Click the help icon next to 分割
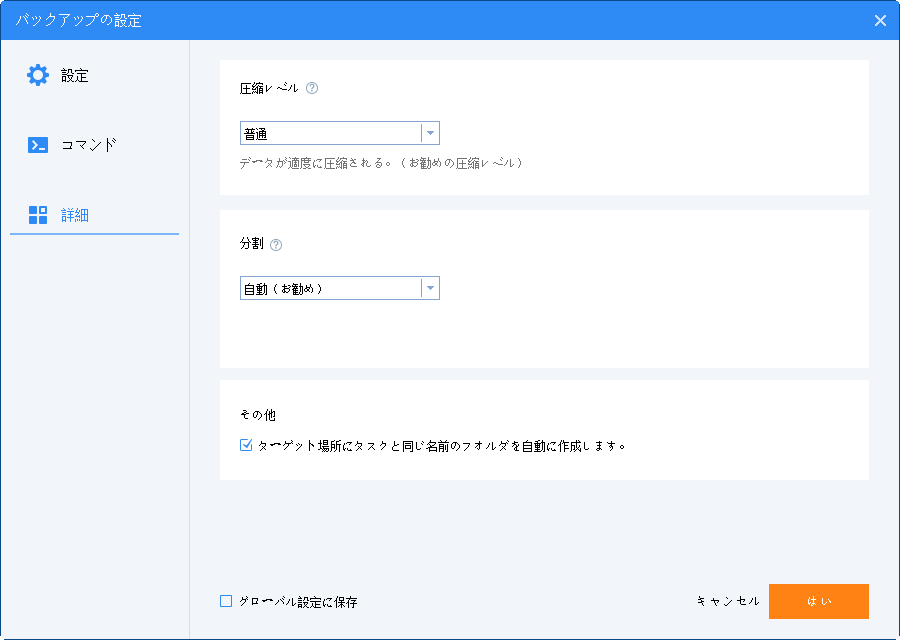900x640 pixels. [x=276, y=244]
